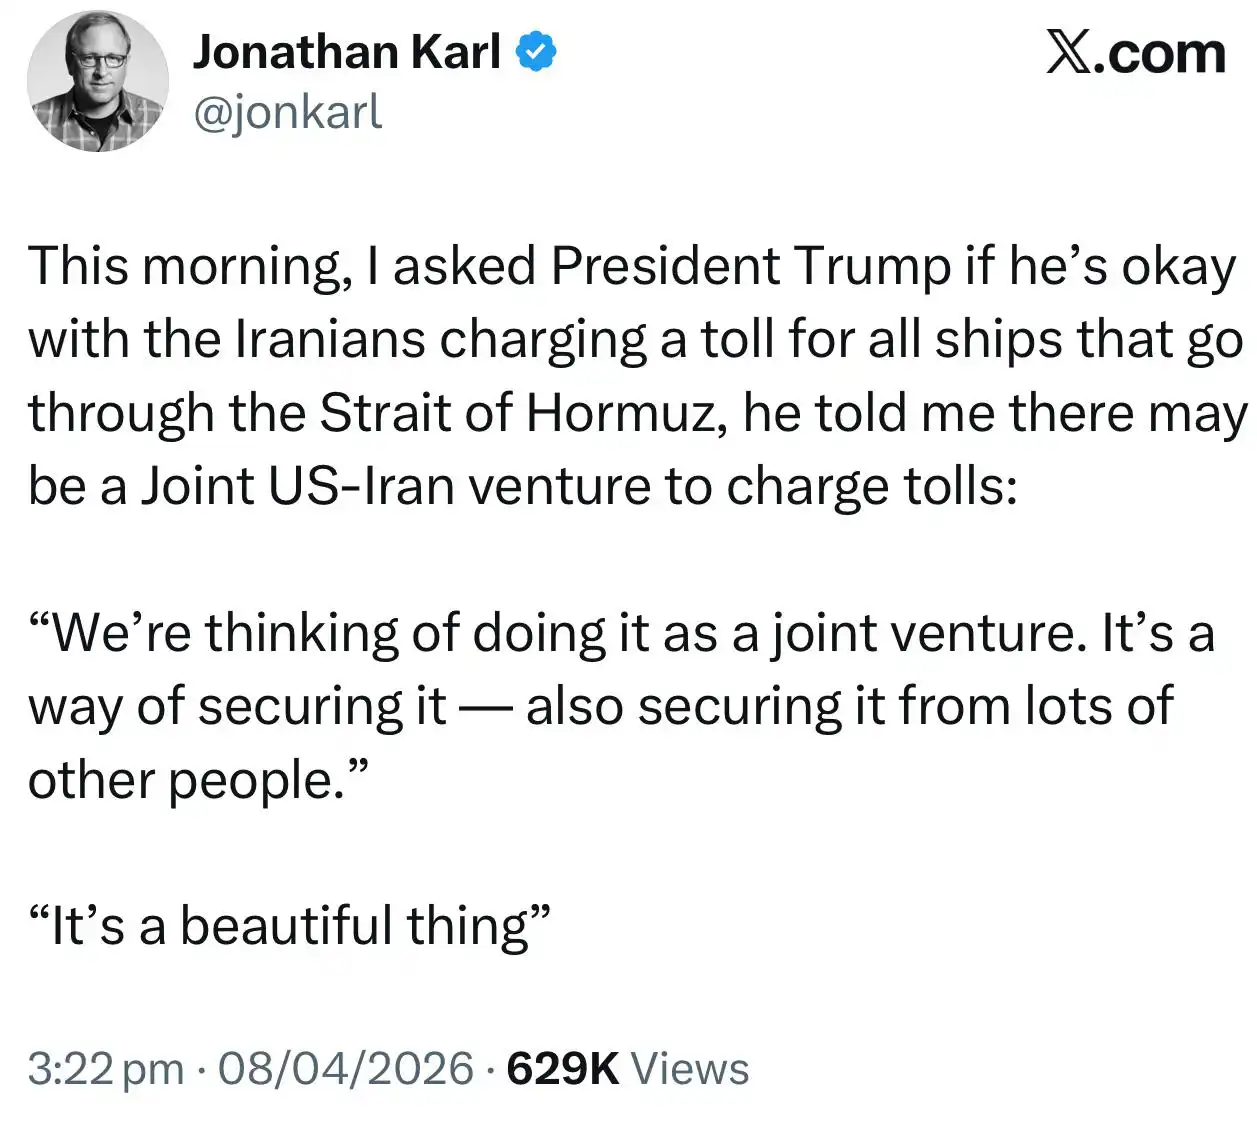Click the 3:22 pm timestamp
The width and height of the screenshot is (1257, 1125).
point(105,1068)
